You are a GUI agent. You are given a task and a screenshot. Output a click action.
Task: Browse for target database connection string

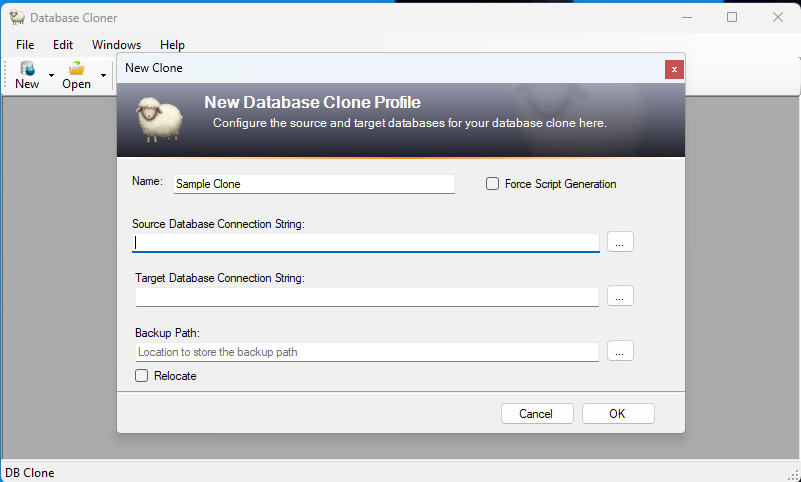point(620,296)
